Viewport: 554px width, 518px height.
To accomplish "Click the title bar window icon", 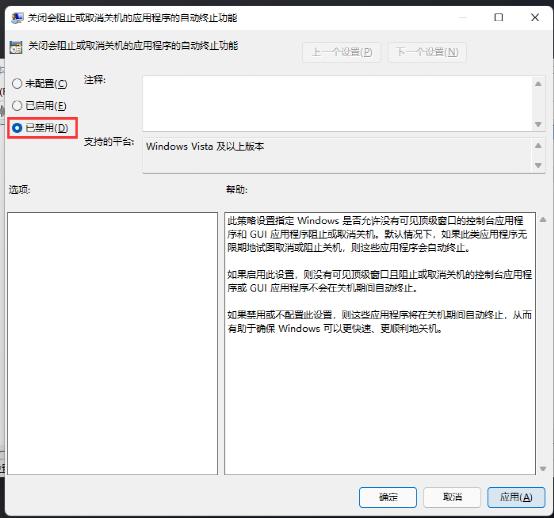I will [17, 18].
